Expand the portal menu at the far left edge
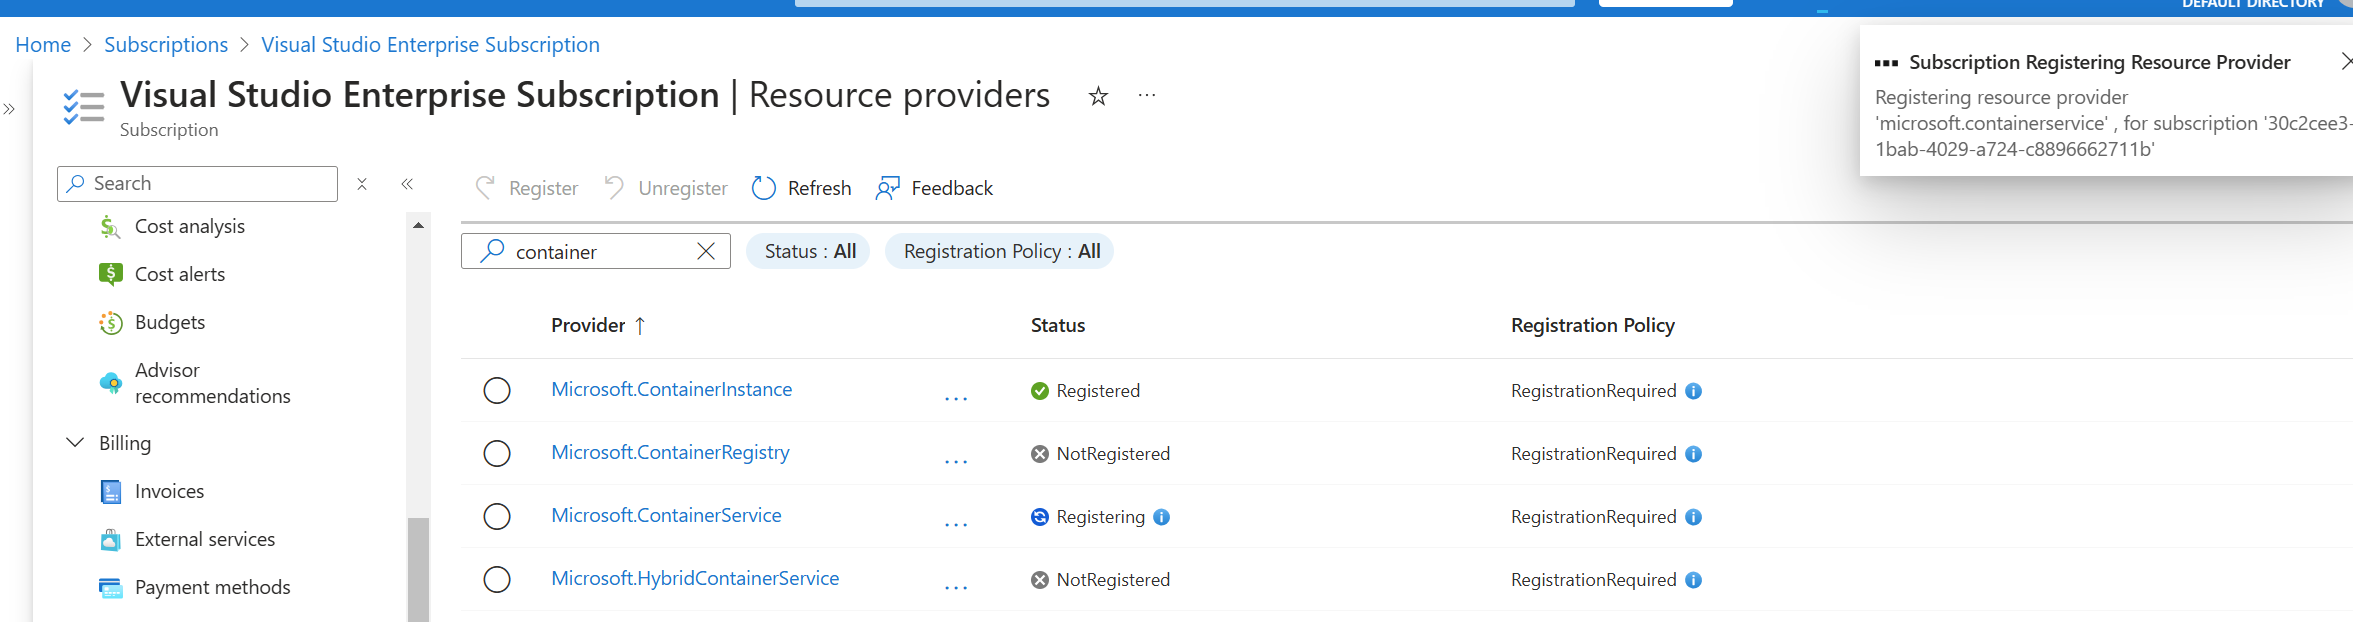The width and height of the screenshot is (2353, 622). [x=9, y=109]
